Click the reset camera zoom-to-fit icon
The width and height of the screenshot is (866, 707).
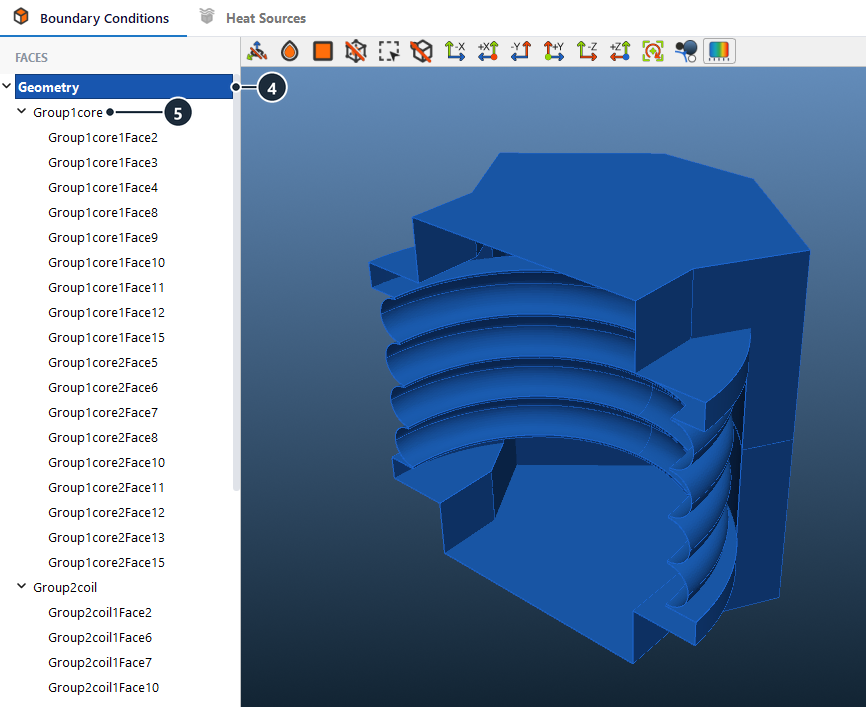[653, 51]
